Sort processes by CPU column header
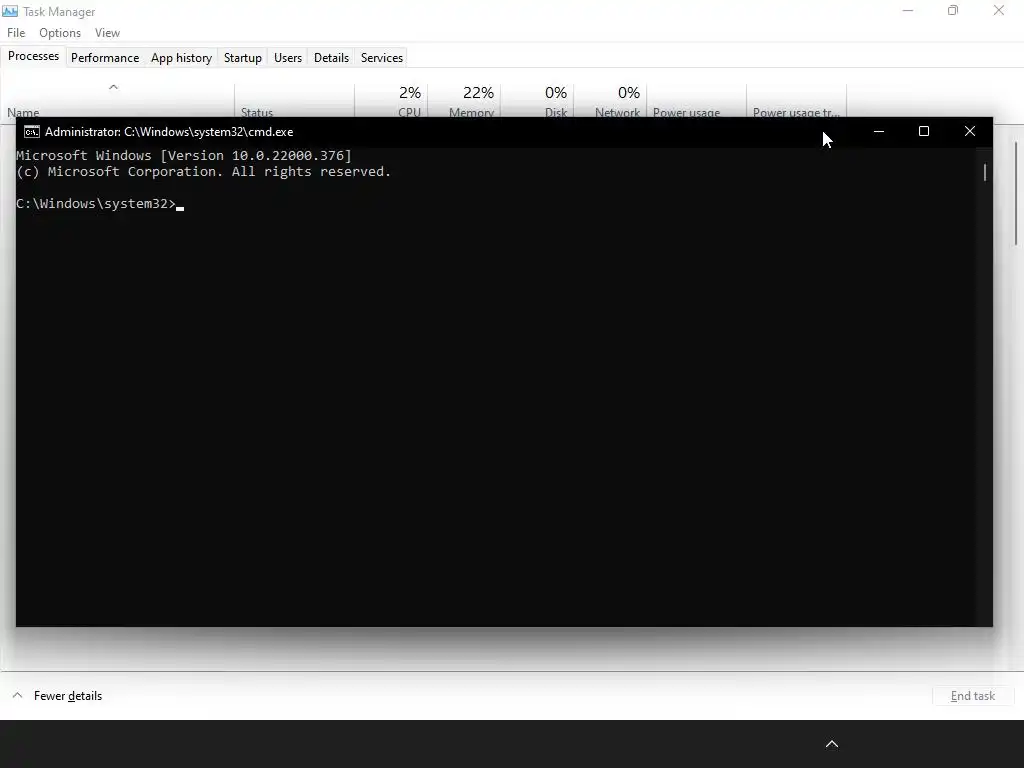Screen dimensions: 1024x768 392,102
